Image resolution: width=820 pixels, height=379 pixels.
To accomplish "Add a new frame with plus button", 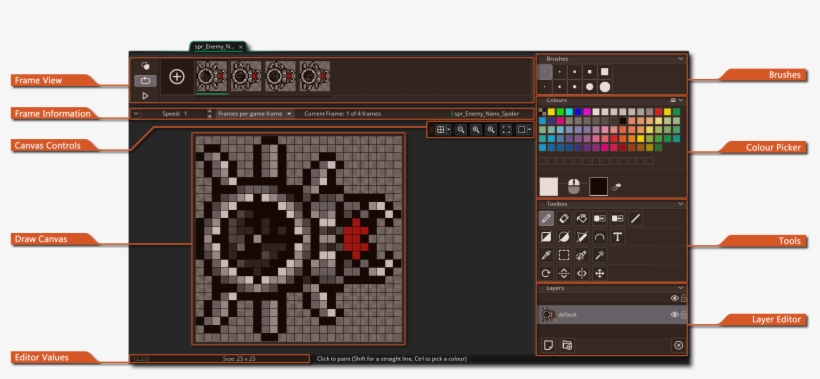I will tap(177, 77).
